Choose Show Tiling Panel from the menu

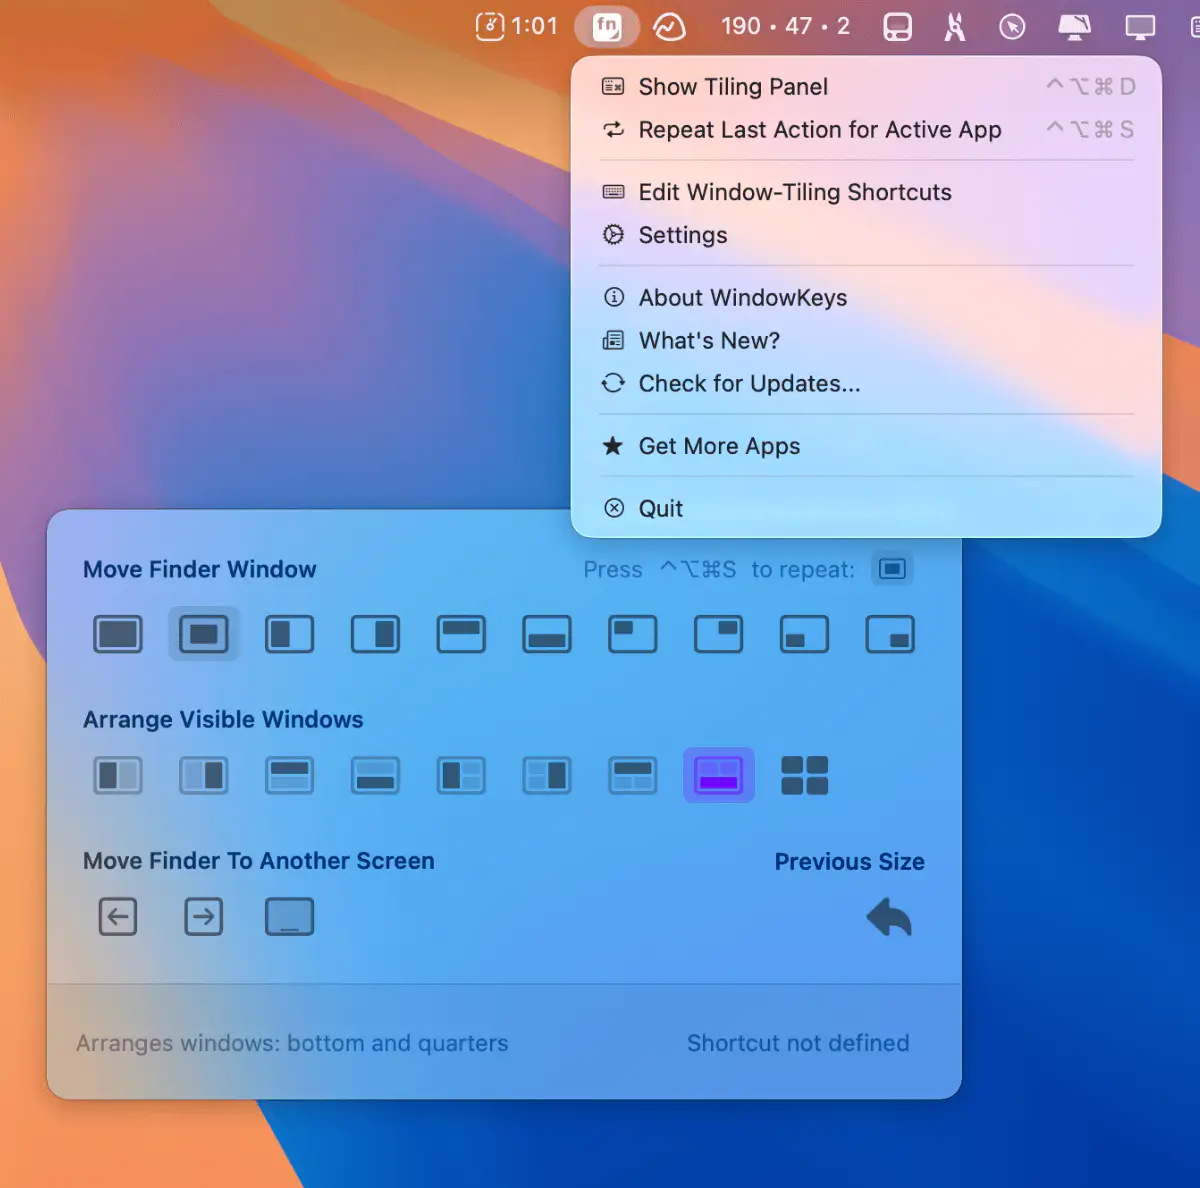coord(867,87)
